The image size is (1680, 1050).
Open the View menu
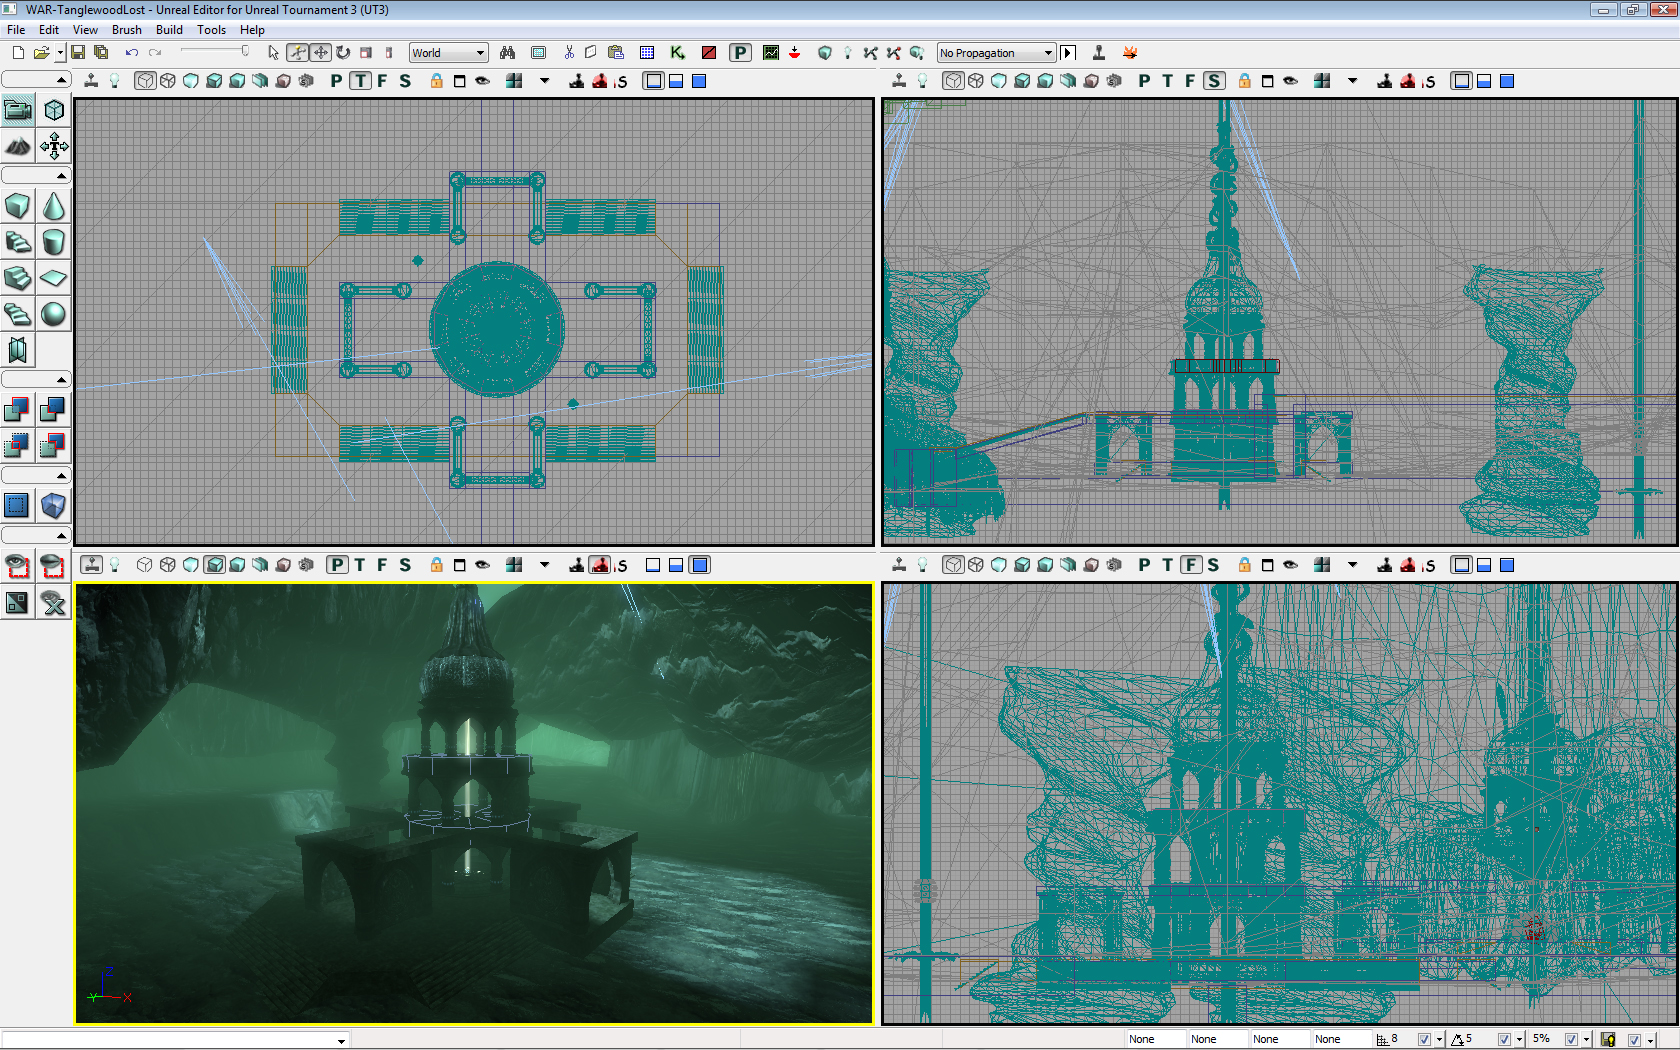point(85,30)
